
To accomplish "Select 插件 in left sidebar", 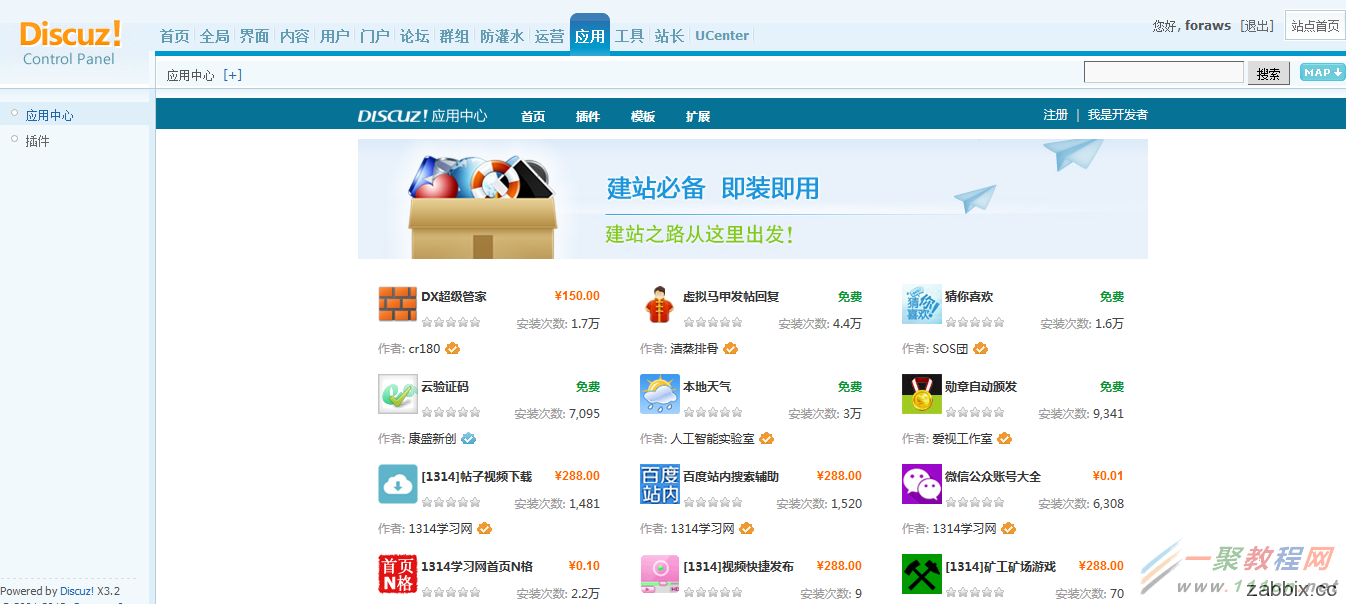I will tap(38, 141).
